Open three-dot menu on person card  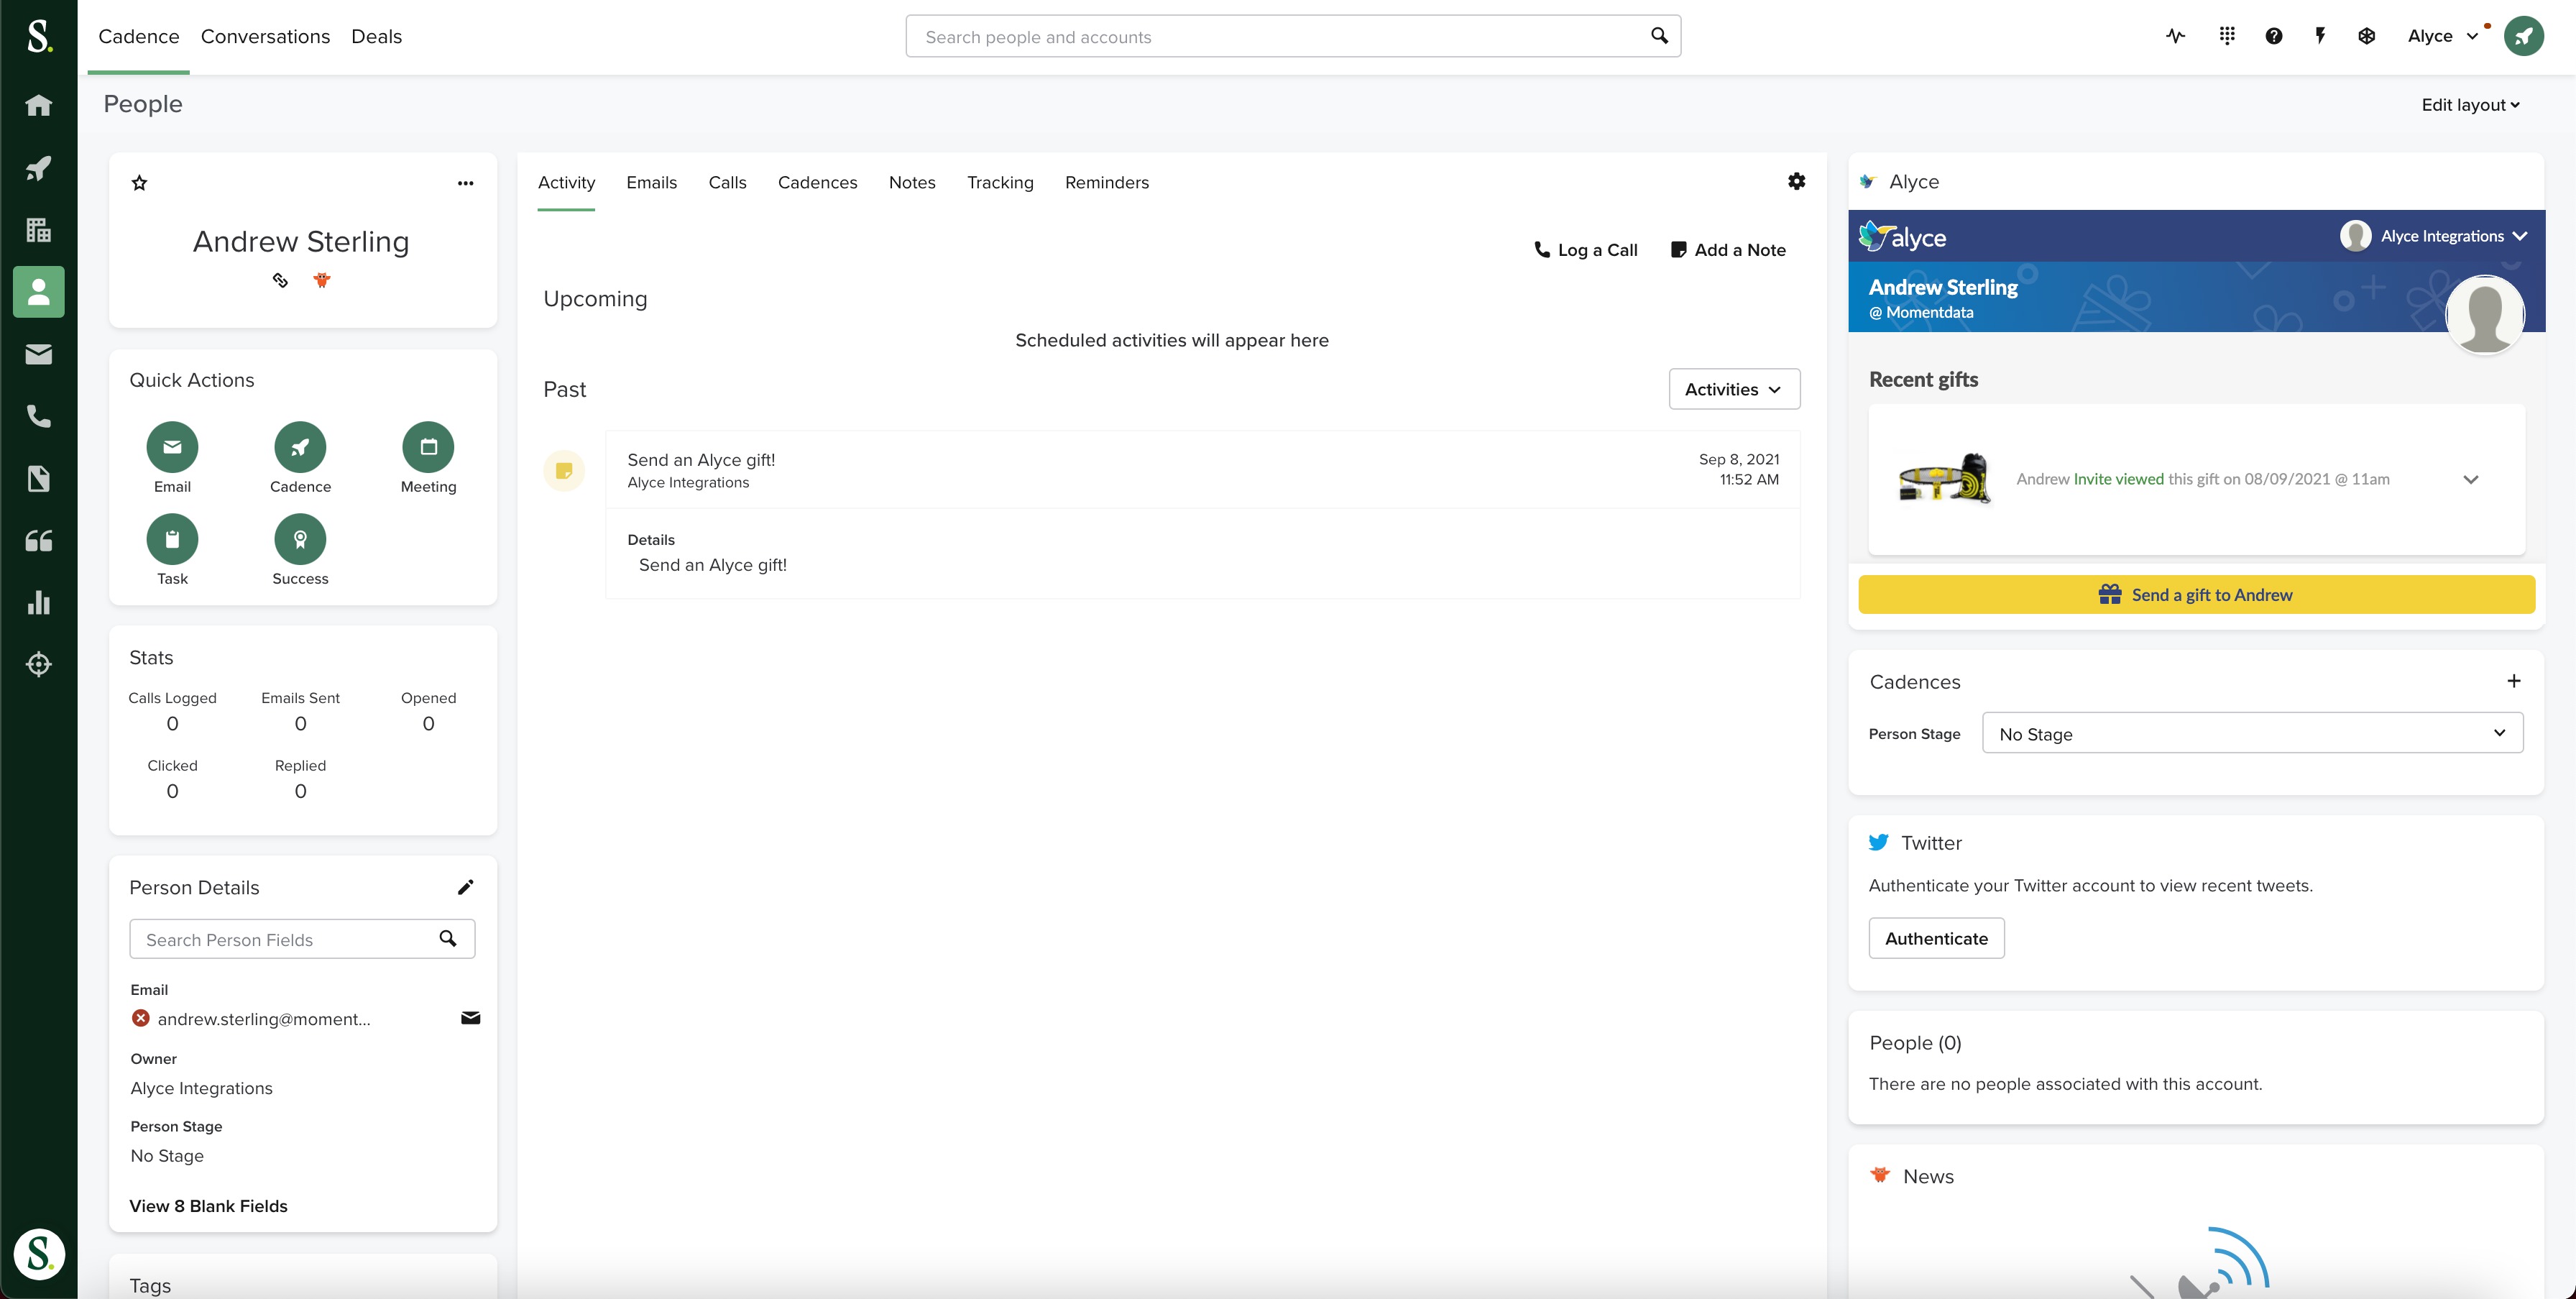[x=465, y=183]
